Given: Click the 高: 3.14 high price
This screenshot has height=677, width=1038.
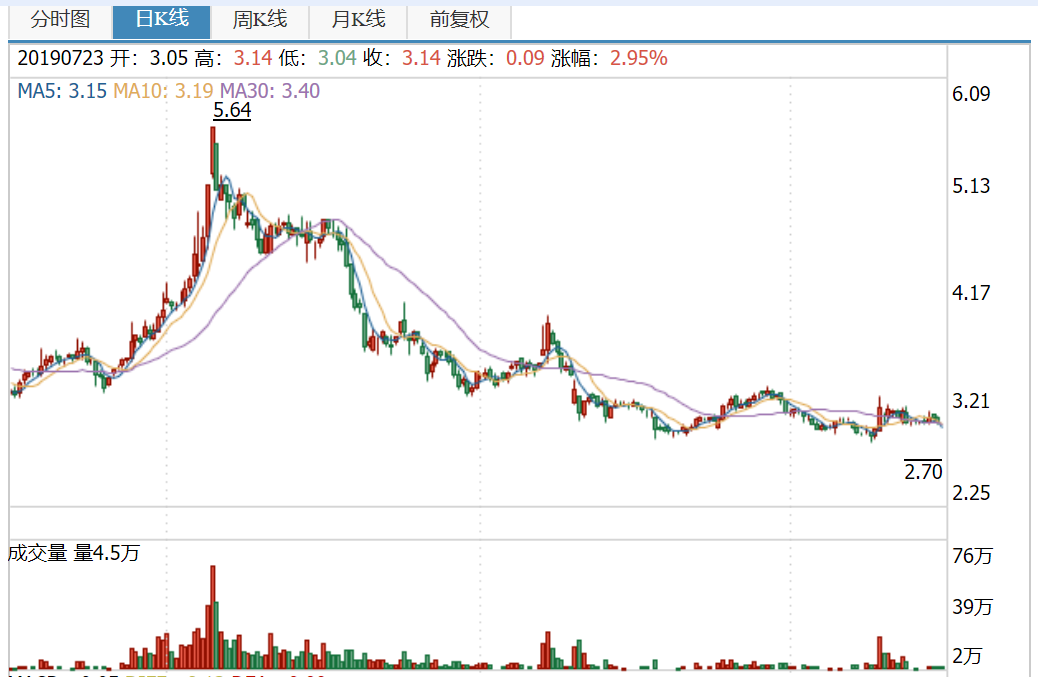Looking at the screenshot, I should [233, 58].
